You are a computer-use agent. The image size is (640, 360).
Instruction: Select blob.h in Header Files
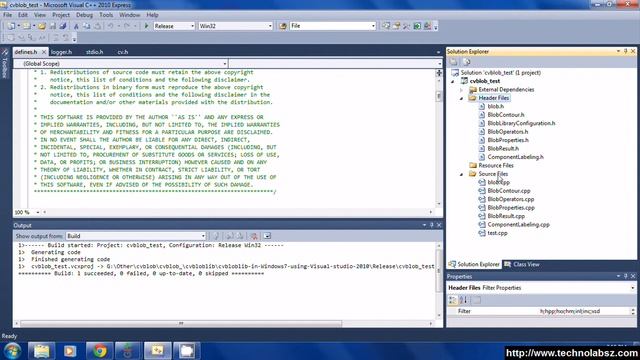[496, 107]
